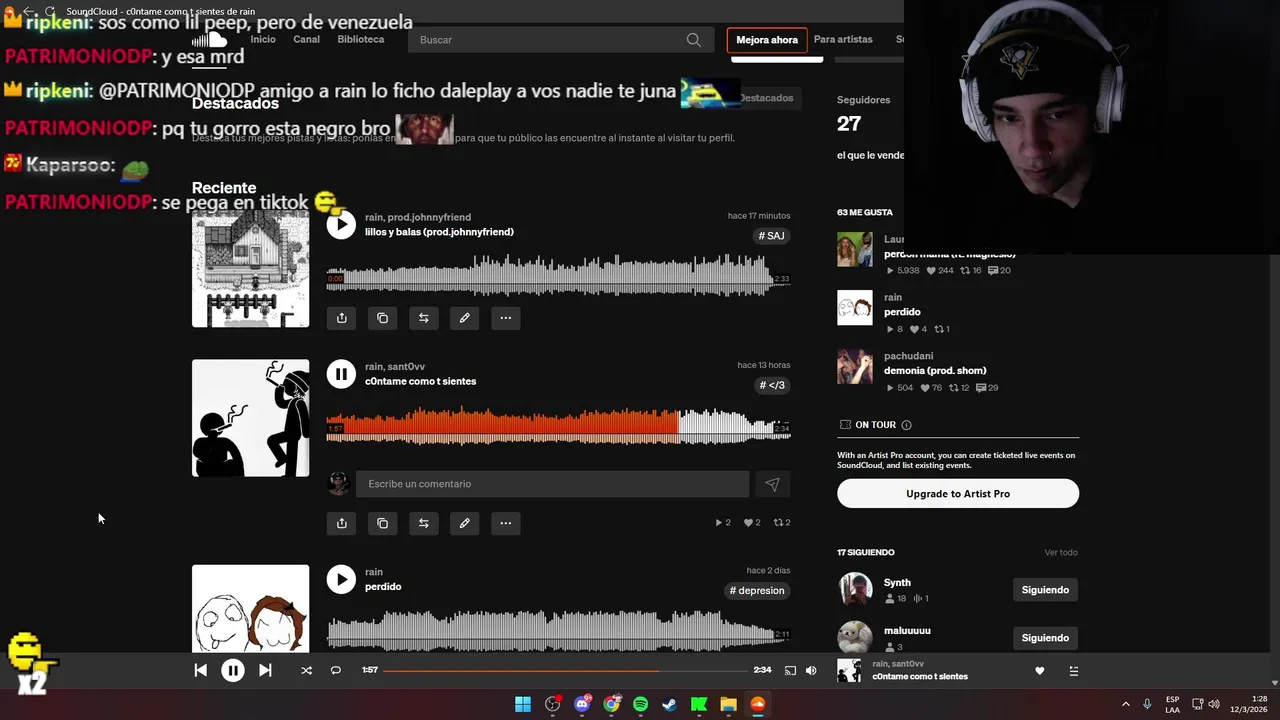Open 'perdido' cover artwork in Reciente
The width and height of the screenshot is (1280, 720).
[x=250, y=609]
